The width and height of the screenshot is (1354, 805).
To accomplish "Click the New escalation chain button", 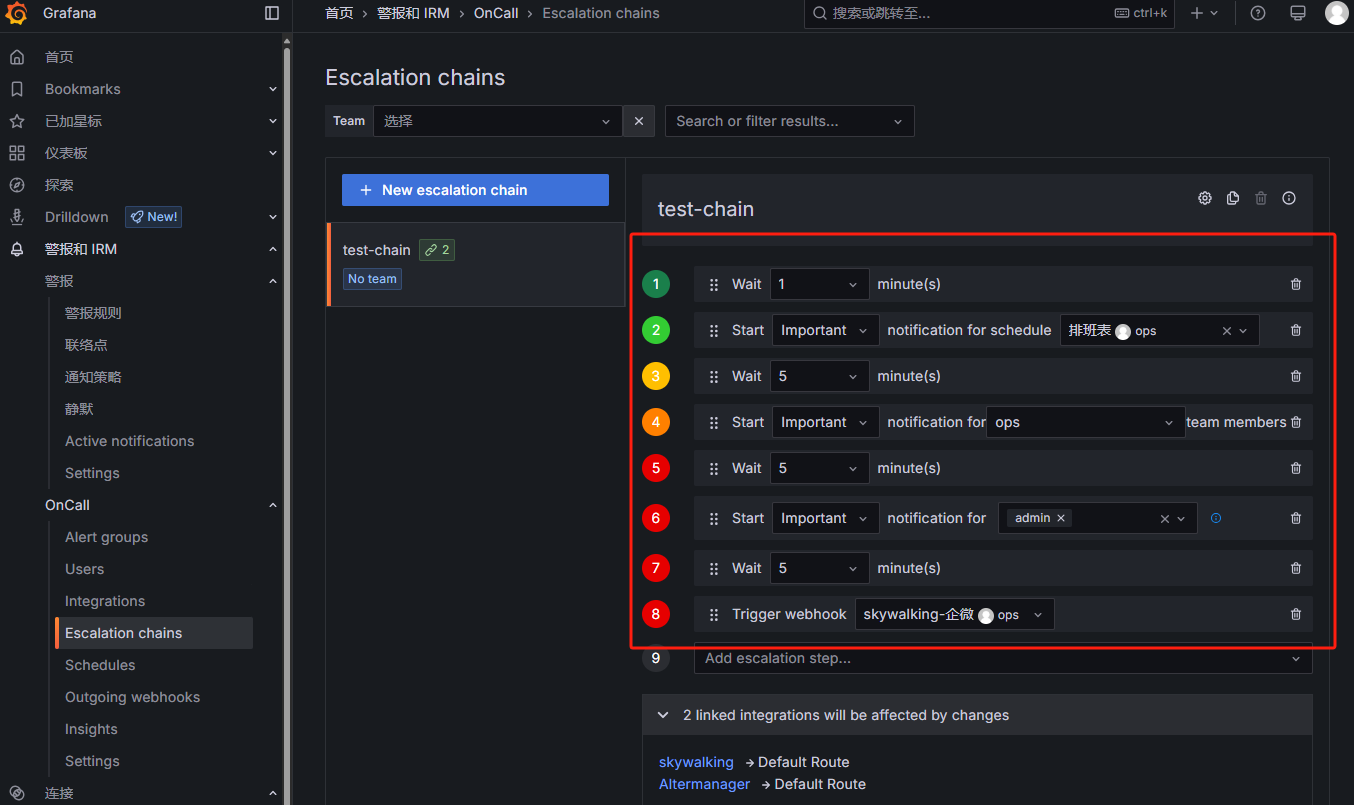I will click(475, 190).
